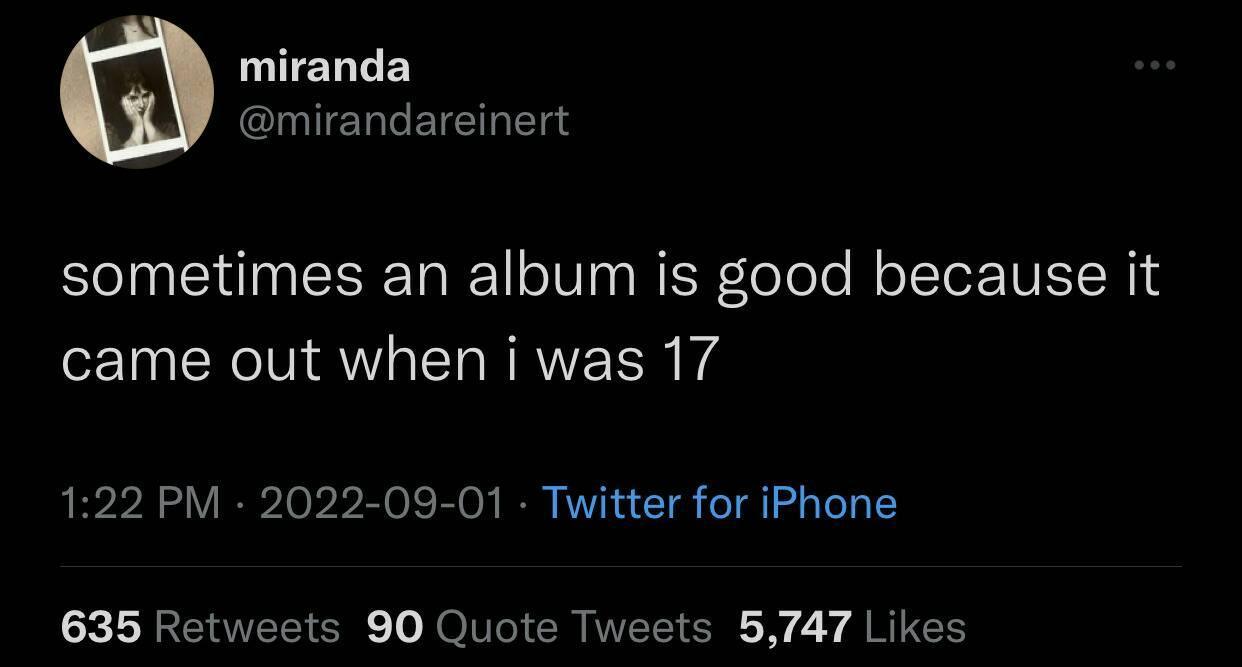
Task: Show the 5,747 Likes list
Action: click(852, 627)
